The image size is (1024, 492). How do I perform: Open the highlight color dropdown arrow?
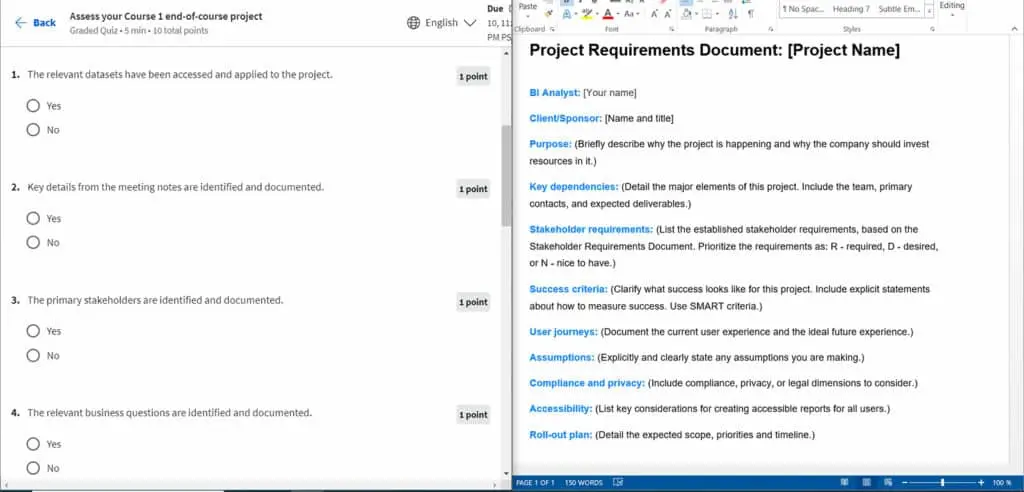tap(597, 14)
